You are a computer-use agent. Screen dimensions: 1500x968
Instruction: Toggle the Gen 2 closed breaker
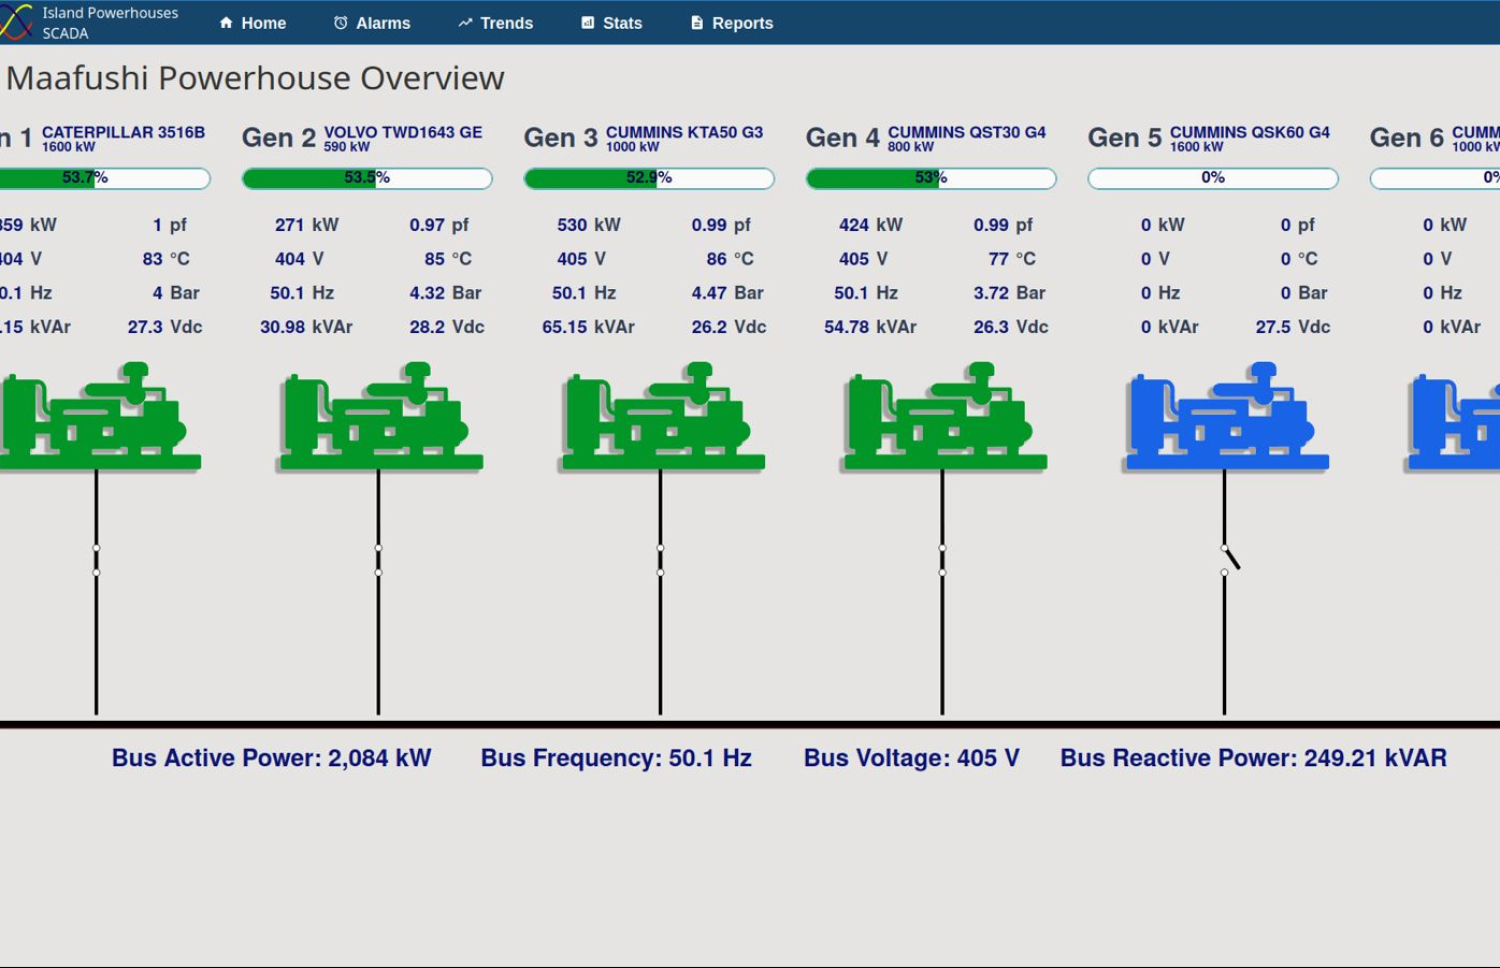[x=378, y=560]
